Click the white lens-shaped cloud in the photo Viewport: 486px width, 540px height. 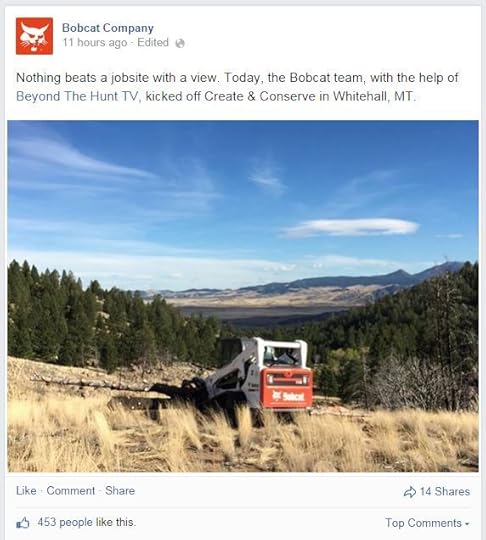[350, 227]
